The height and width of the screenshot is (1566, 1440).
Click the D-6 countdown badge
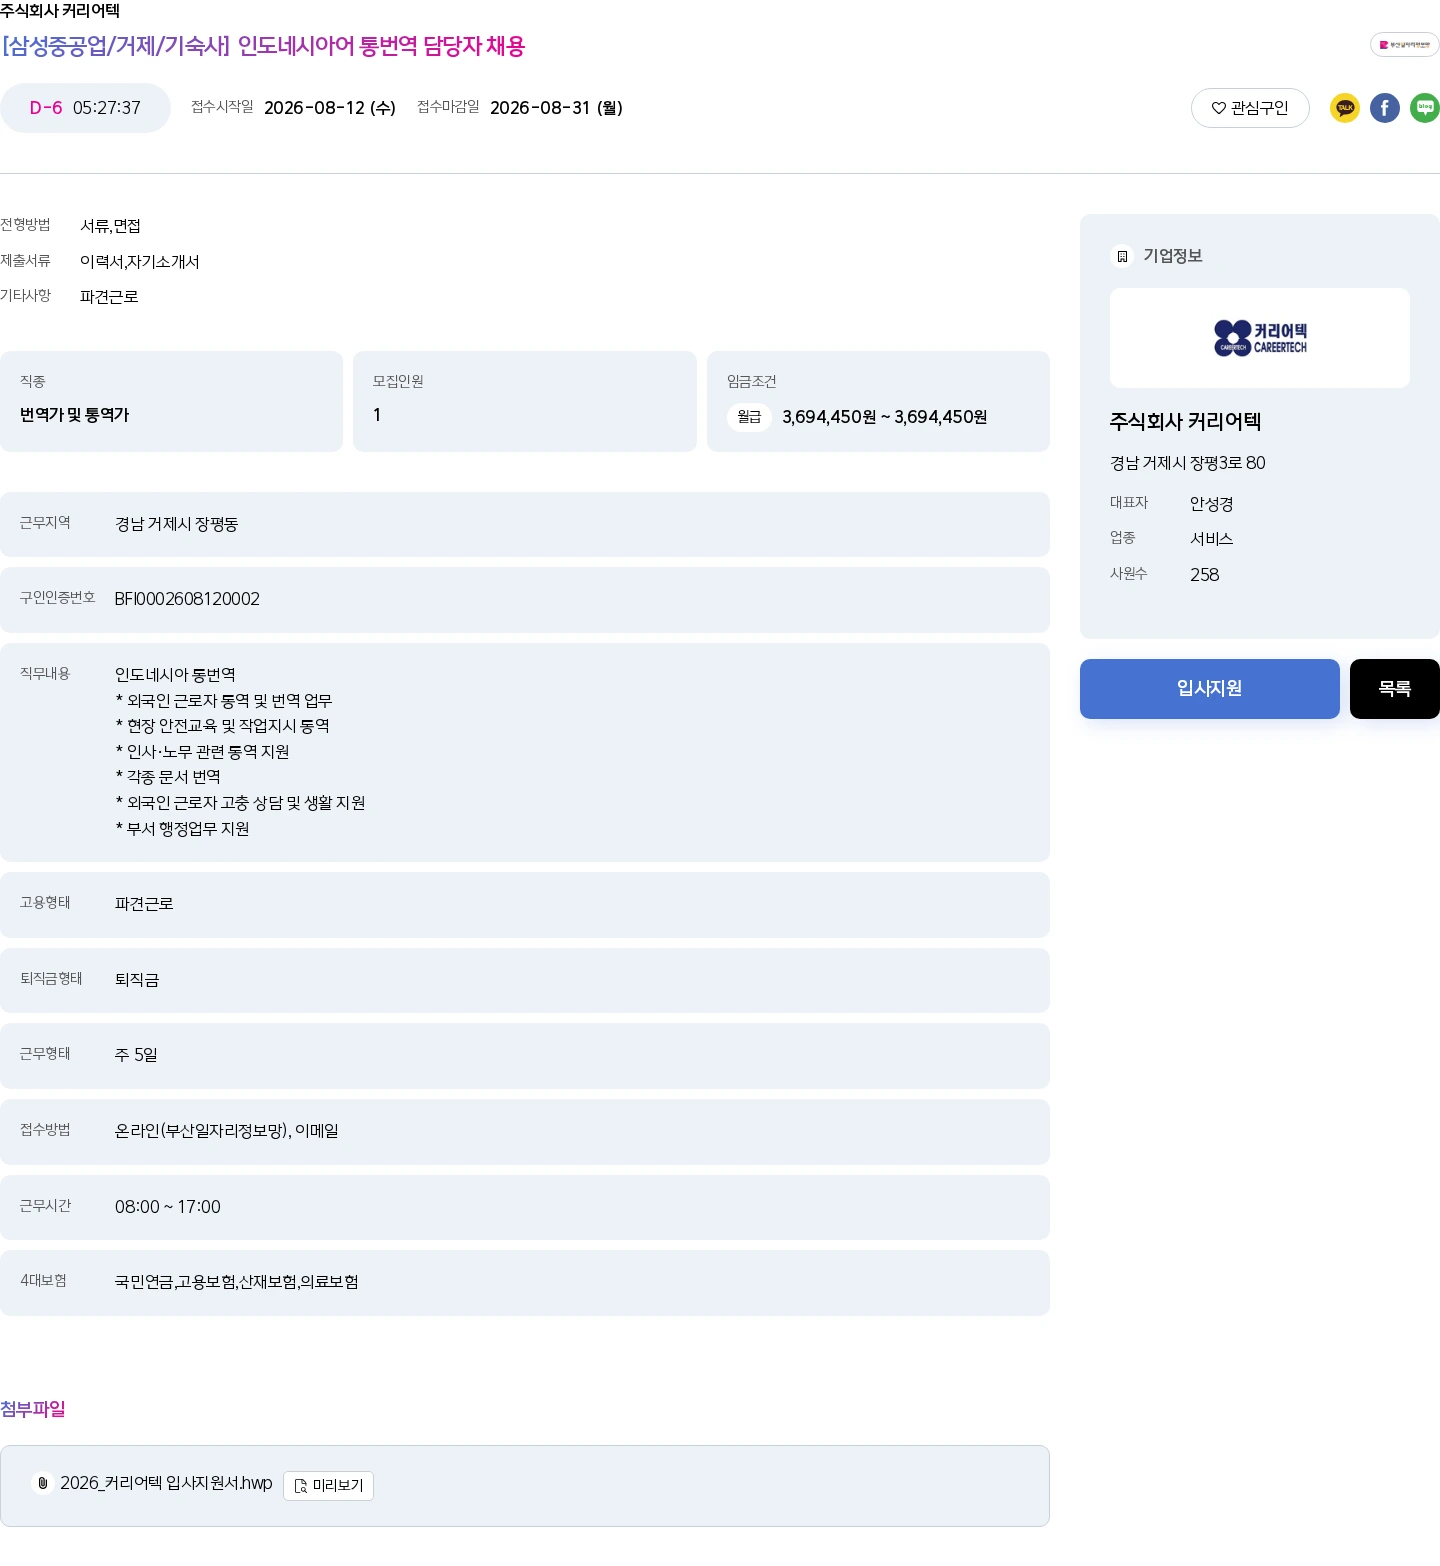point(85,108)
